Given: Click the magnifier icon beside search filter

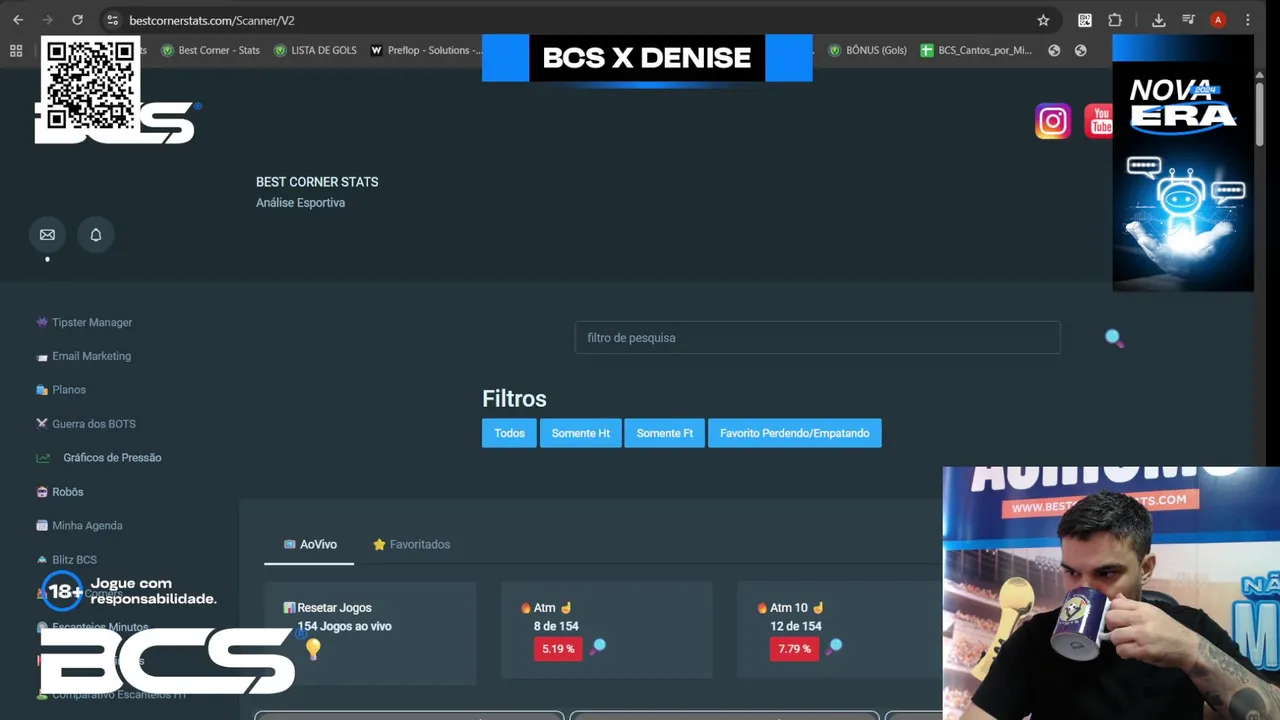Looking at the screenshot, I should [x=1113, y=338].
